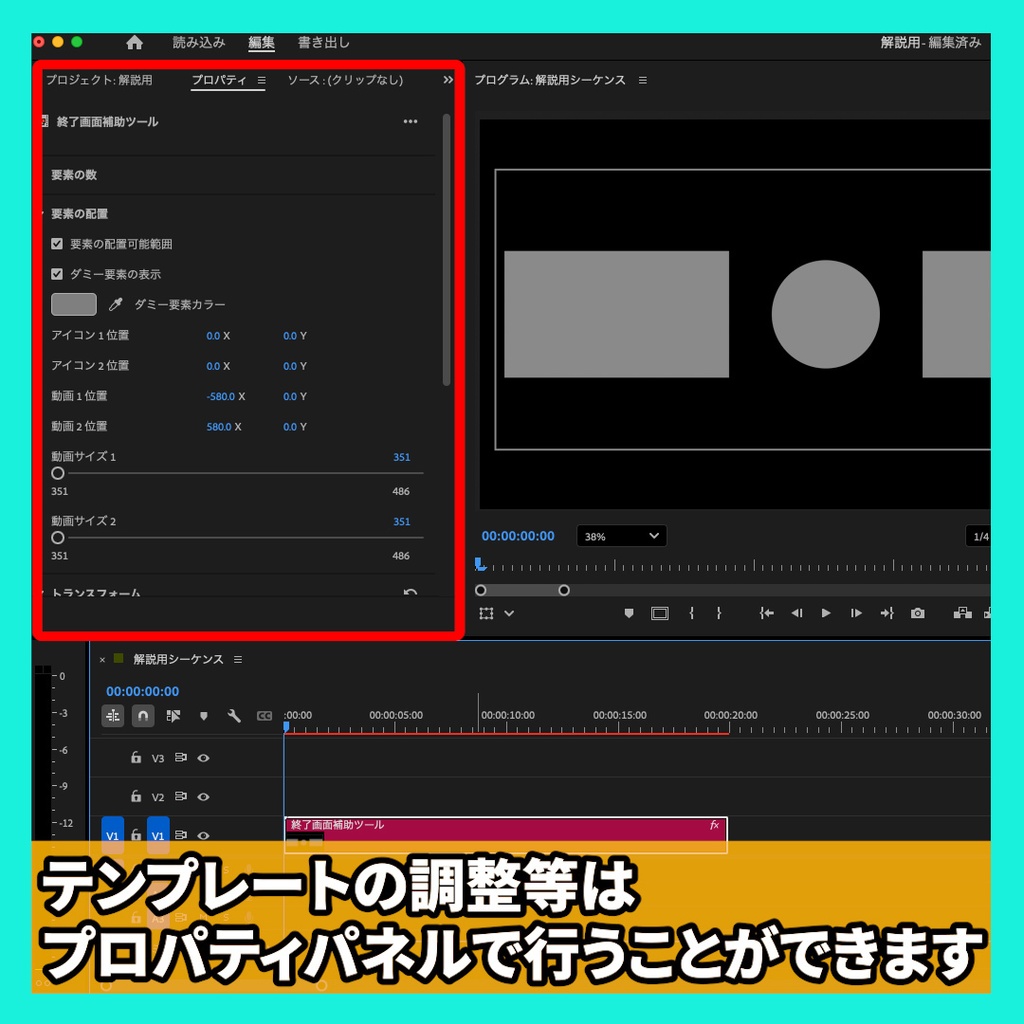
Task: Open 終了画面補助ツール options via ellipsis button
Action: point(410,121)
